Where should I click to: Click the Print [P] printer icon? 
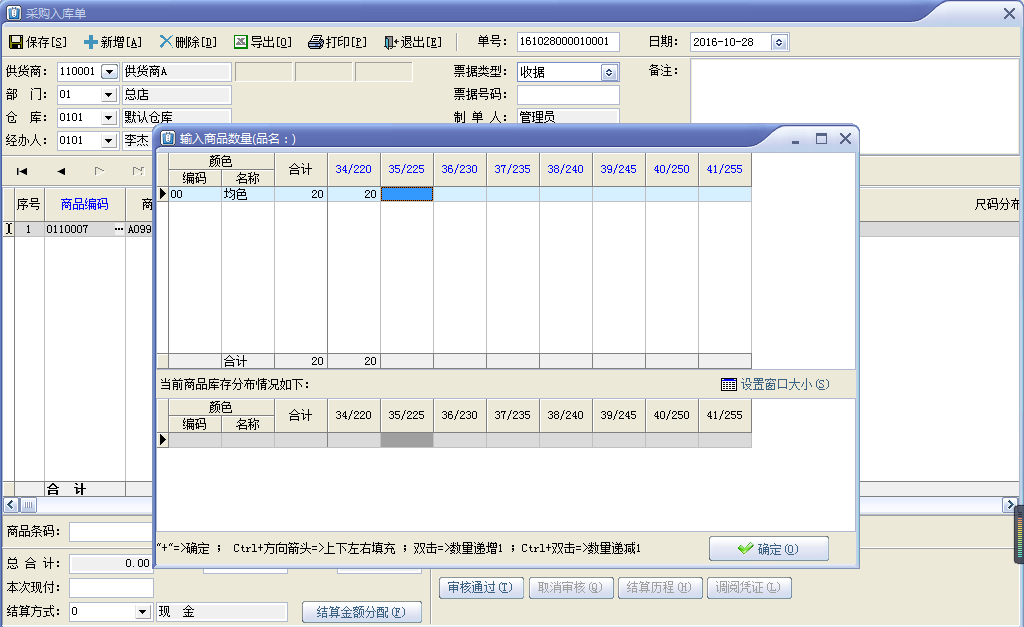(x=315, y=42)
